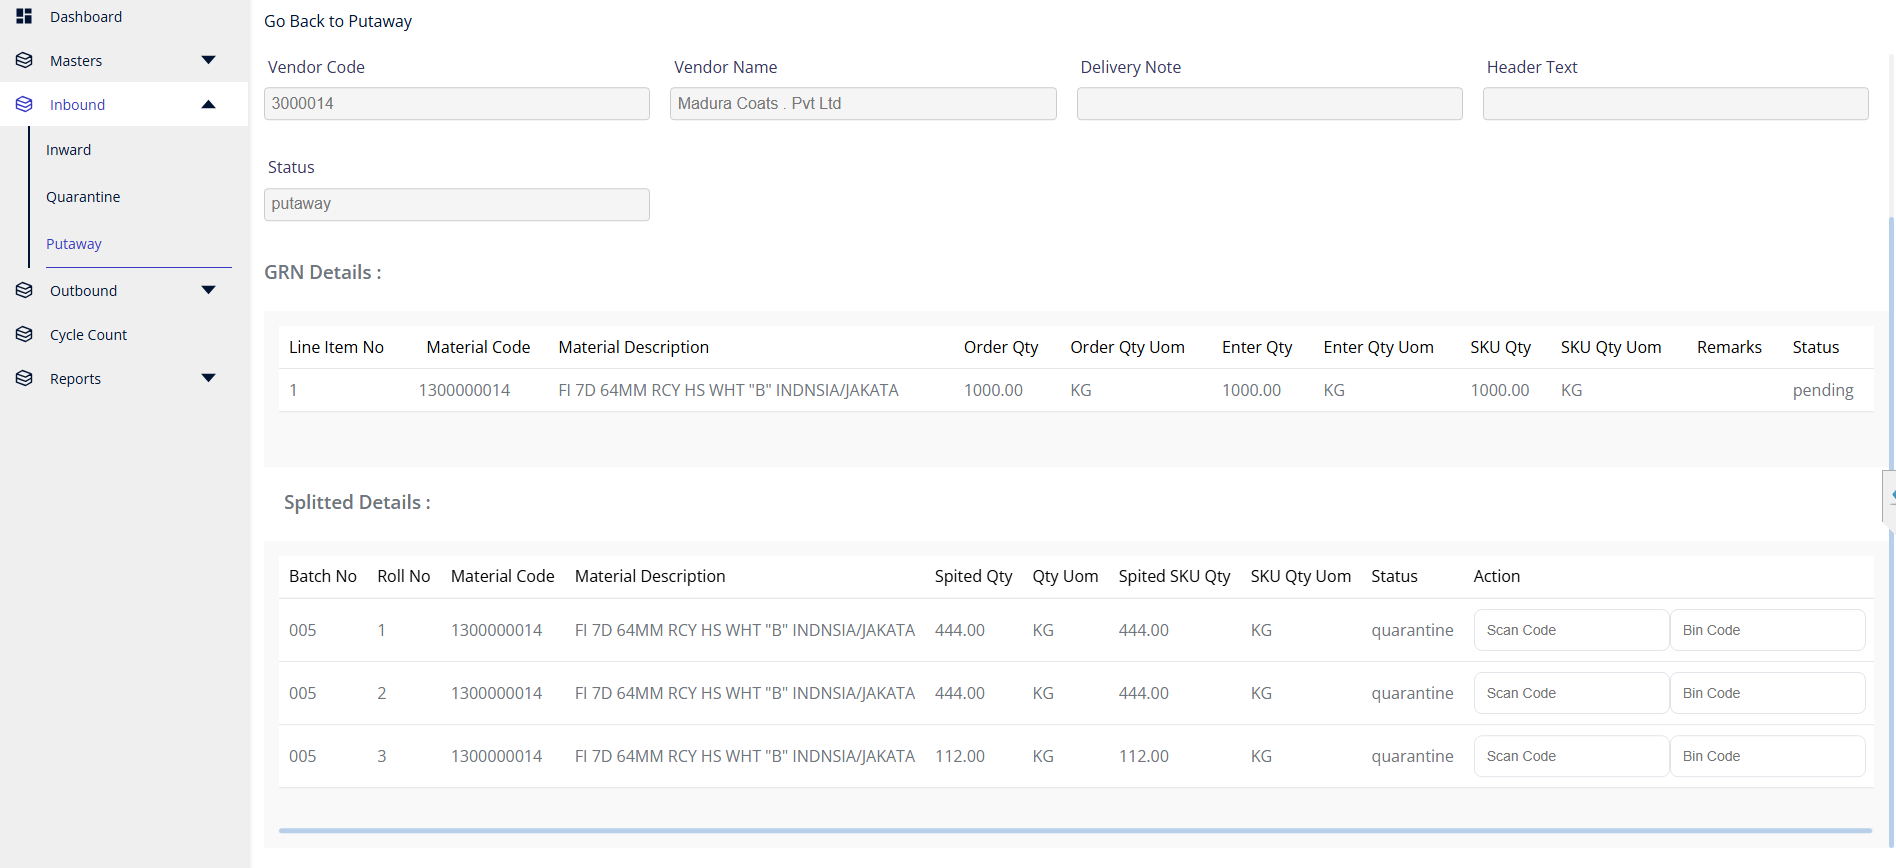The height and width of the screenshot is (868, 1896).
Task: Click the Masters stack icon
Action: click(x=24, y=60)
